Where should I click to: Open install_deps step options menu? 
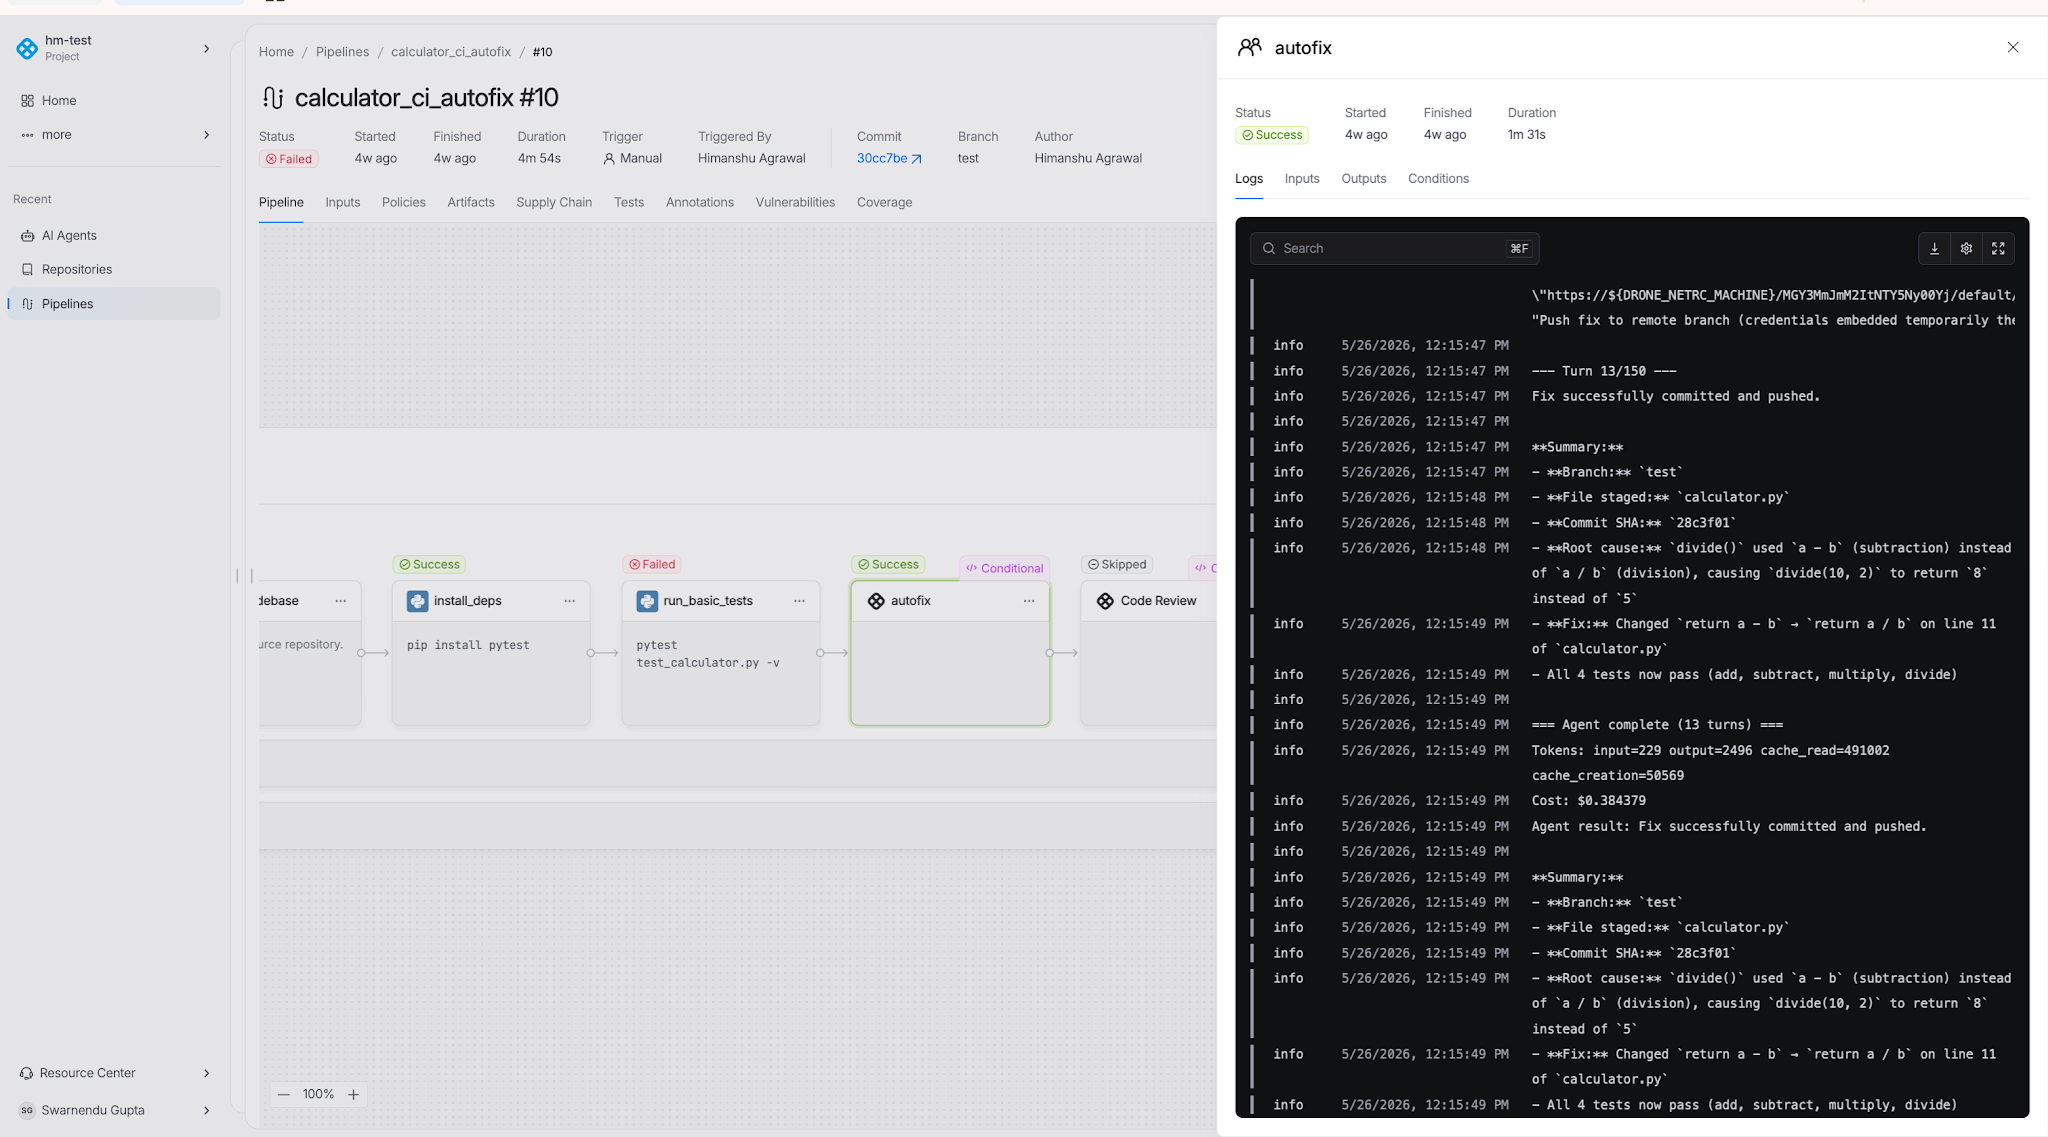pyautogui.click(x=569, y=601)
